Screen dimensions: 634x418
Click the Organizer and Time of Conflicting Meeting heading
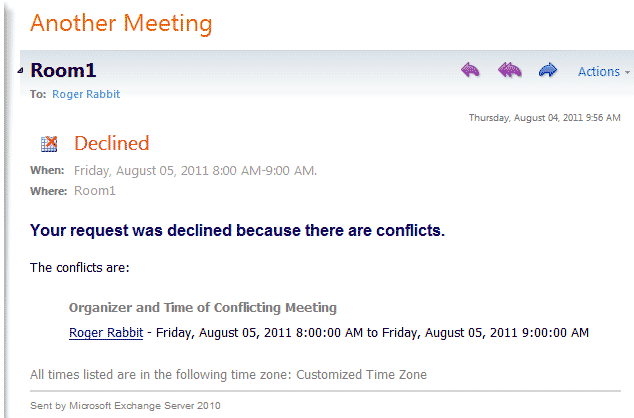203,308
